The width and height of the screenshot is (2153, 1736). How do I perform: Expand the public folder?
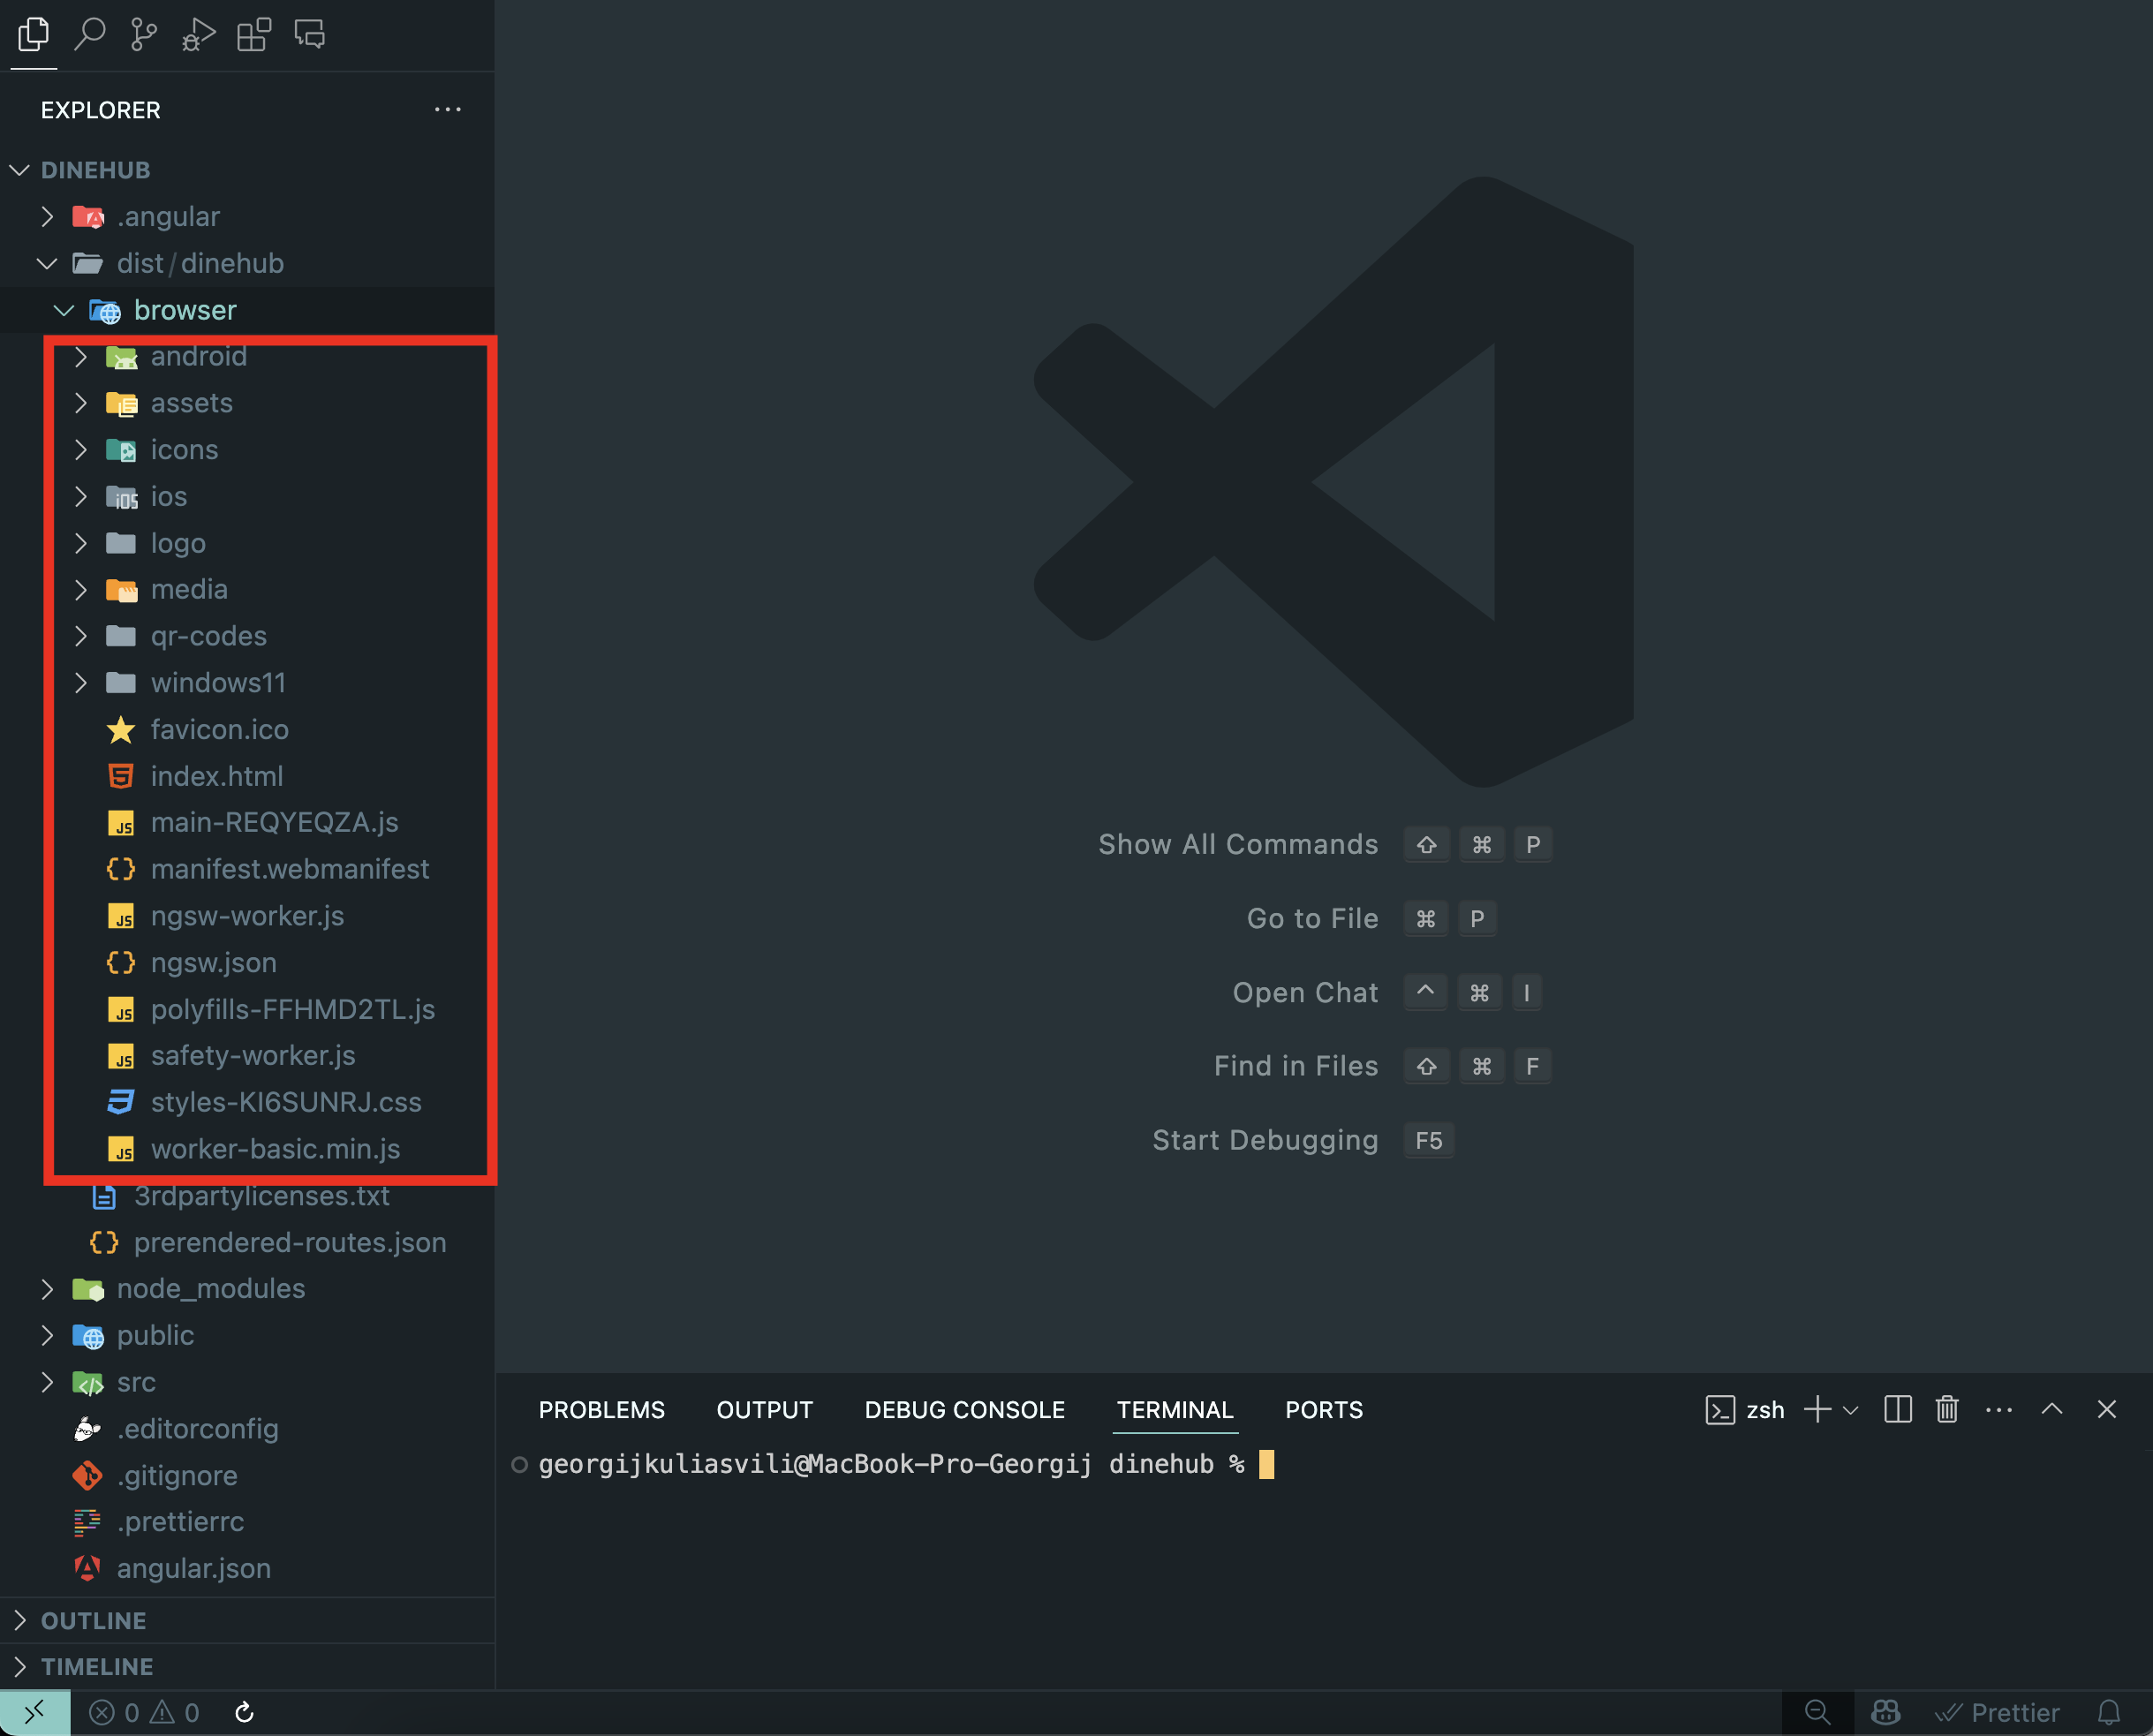pyautogui.click(x=247, y=1335)
